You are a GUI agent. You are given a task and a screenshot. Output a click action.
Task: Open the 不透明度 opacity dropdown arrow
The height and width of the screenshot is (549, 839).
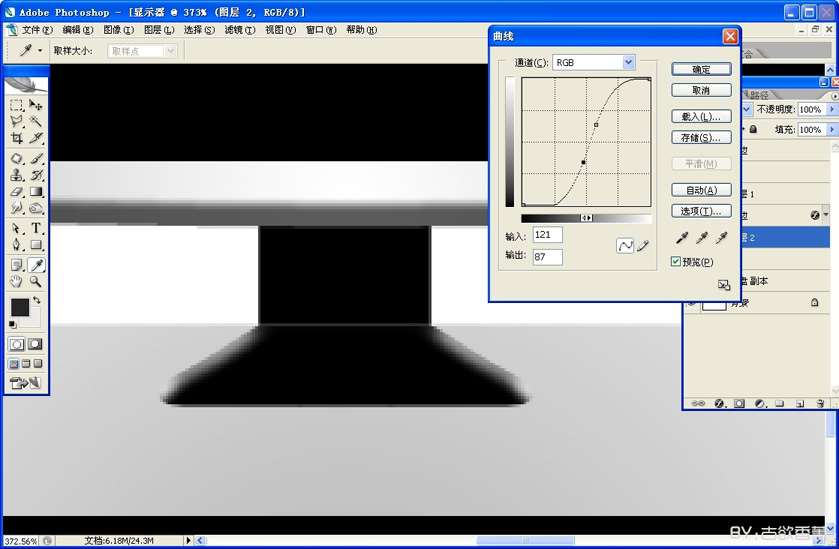click(830, 109)
